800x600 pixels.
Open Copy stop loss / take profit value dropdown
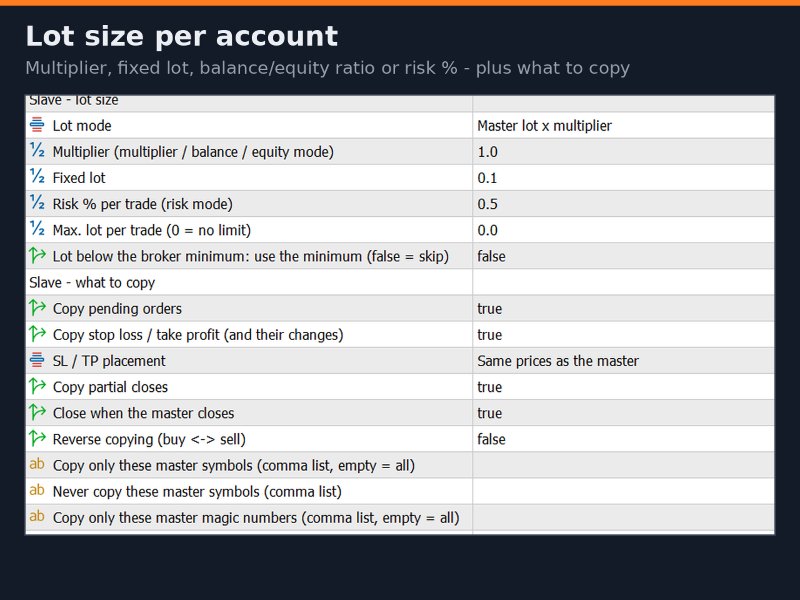623,335
